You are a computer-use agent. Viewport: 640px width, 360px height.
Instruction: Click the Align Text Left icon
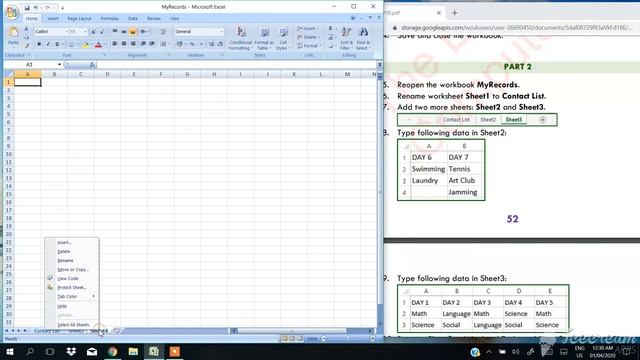(115, 44)
